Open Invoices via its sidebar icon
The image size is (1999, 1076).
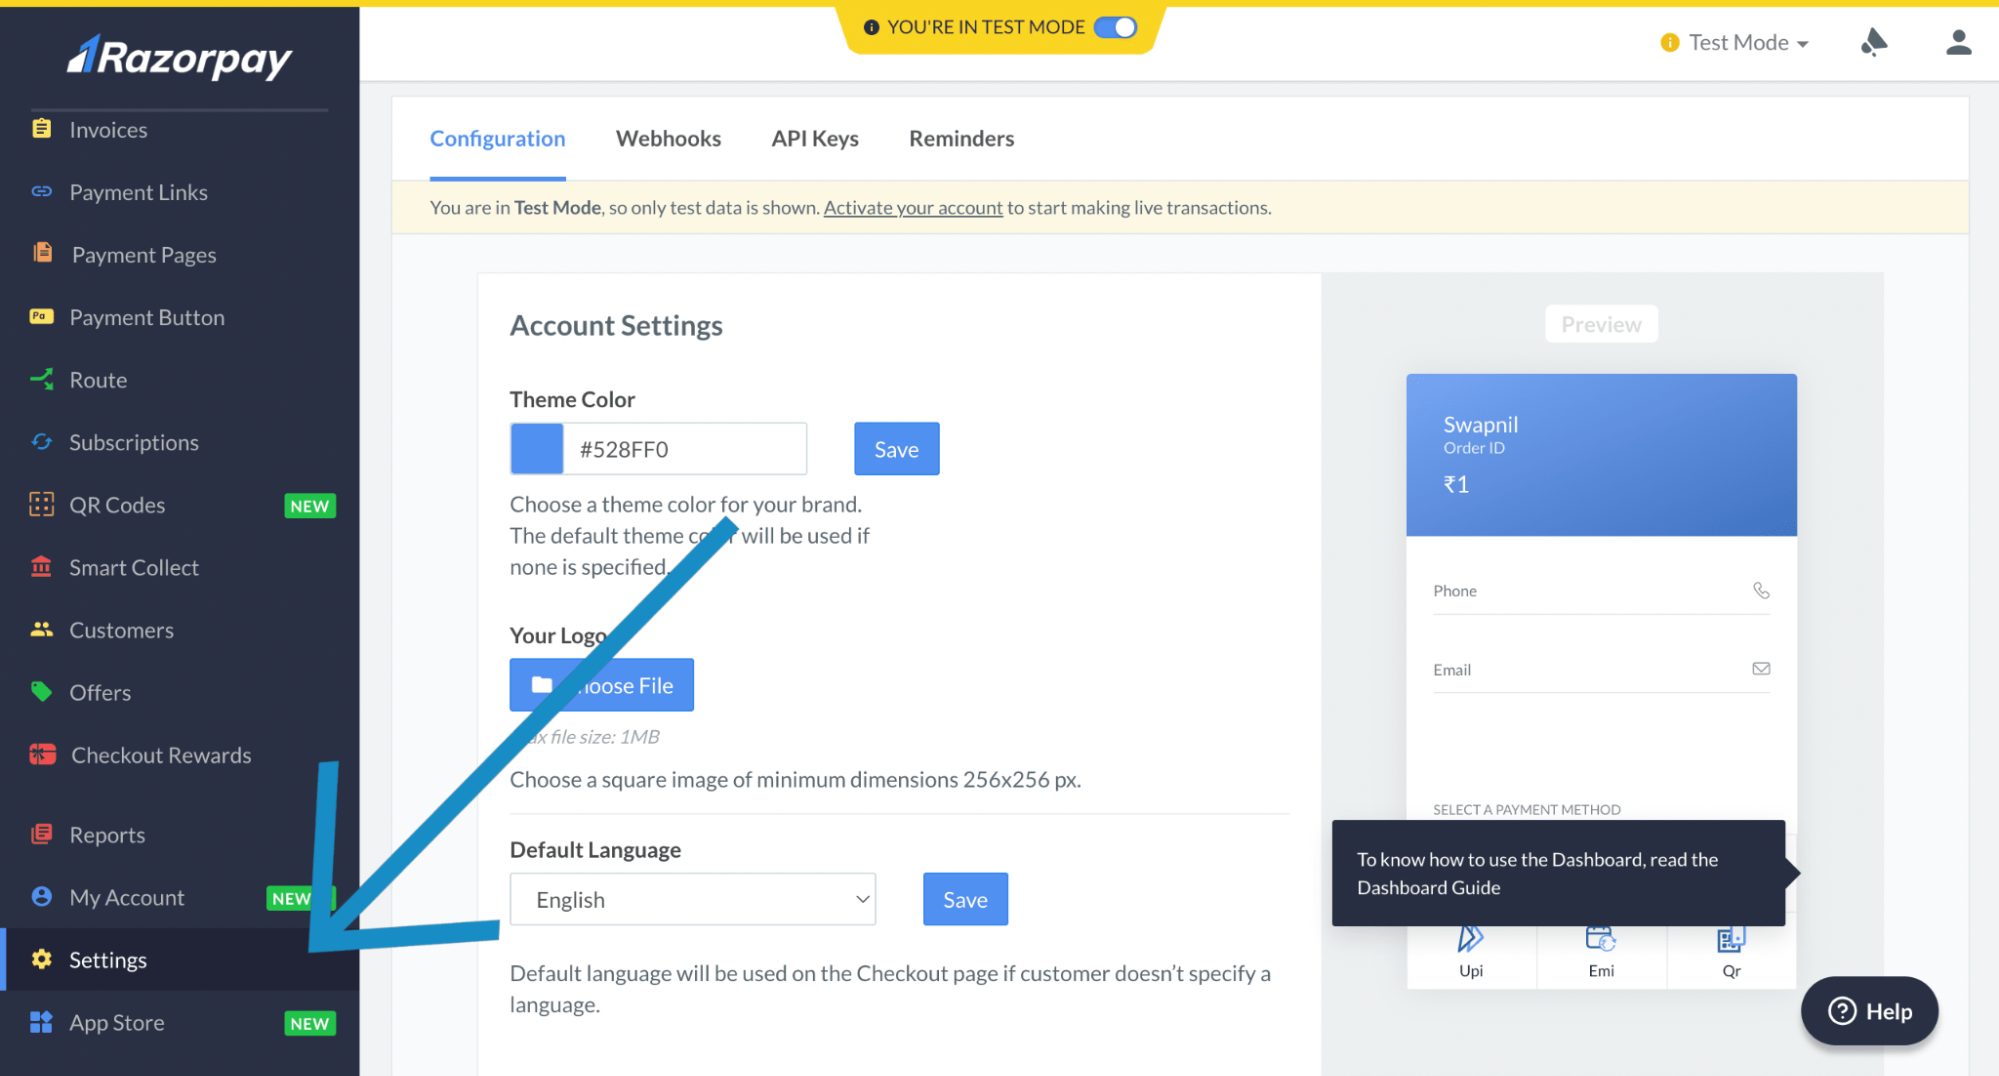point(41,129)
